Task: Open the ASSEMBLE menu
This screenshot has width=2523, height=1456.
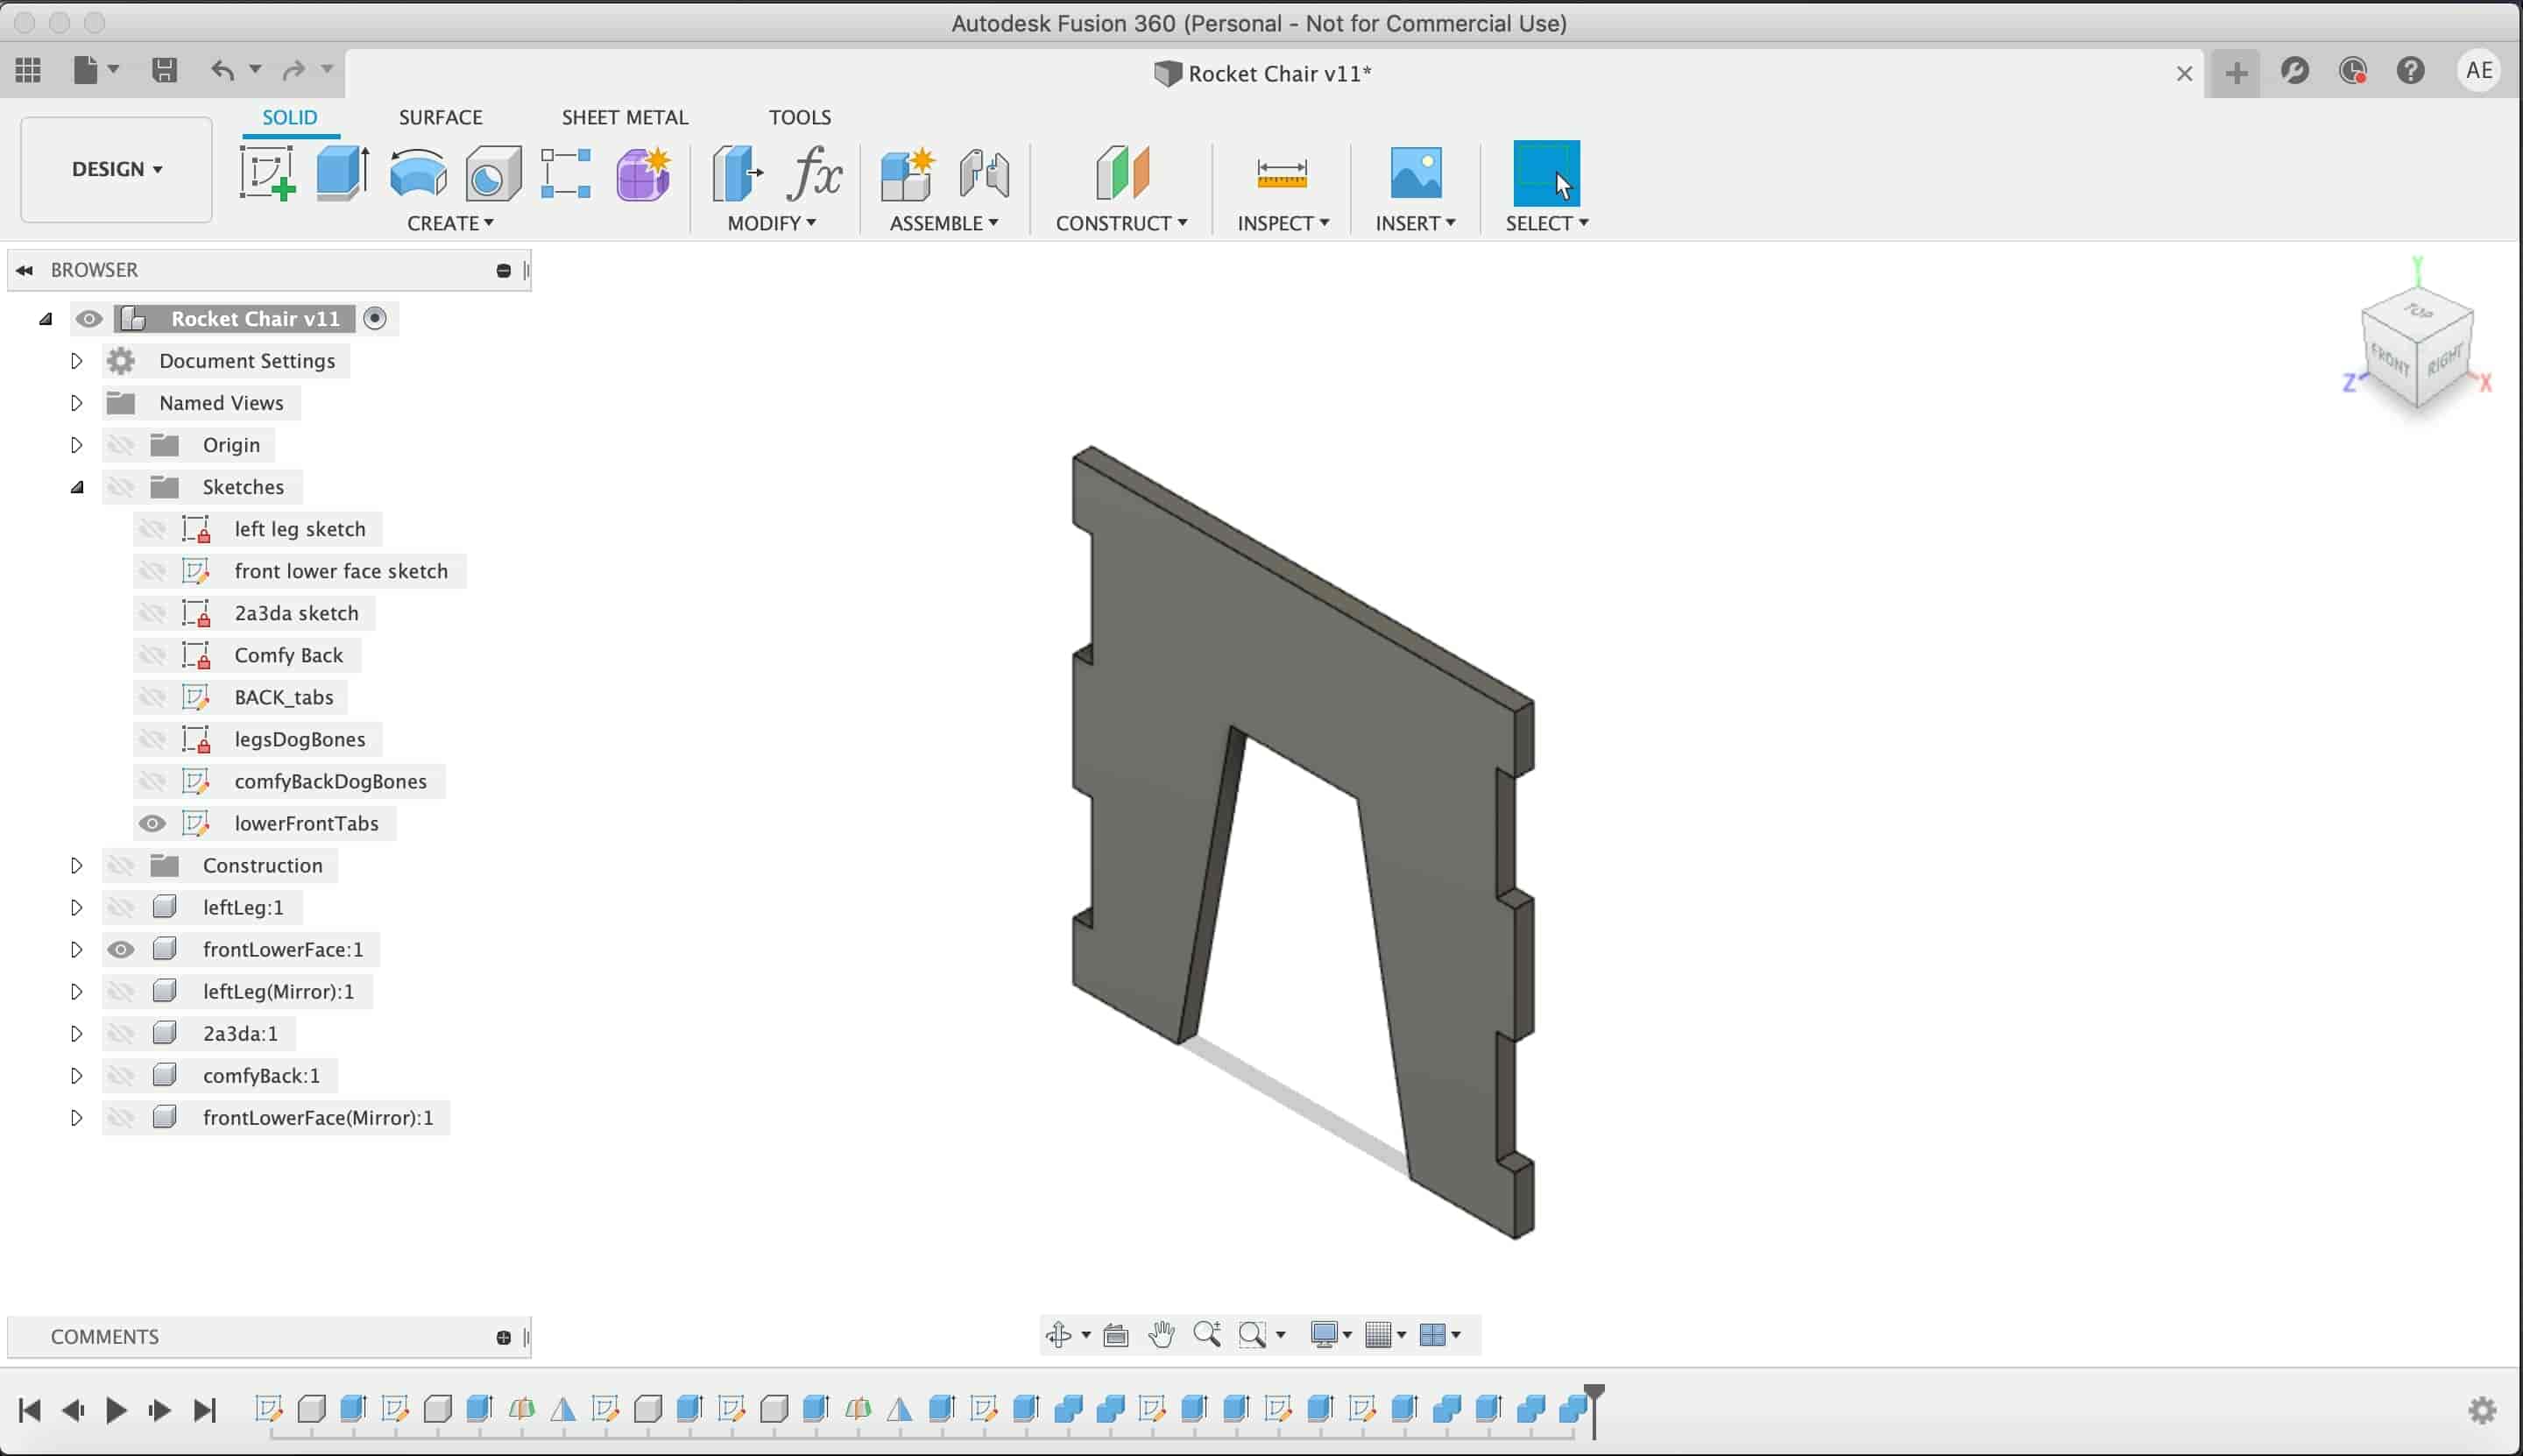Action: coord(944,223)
